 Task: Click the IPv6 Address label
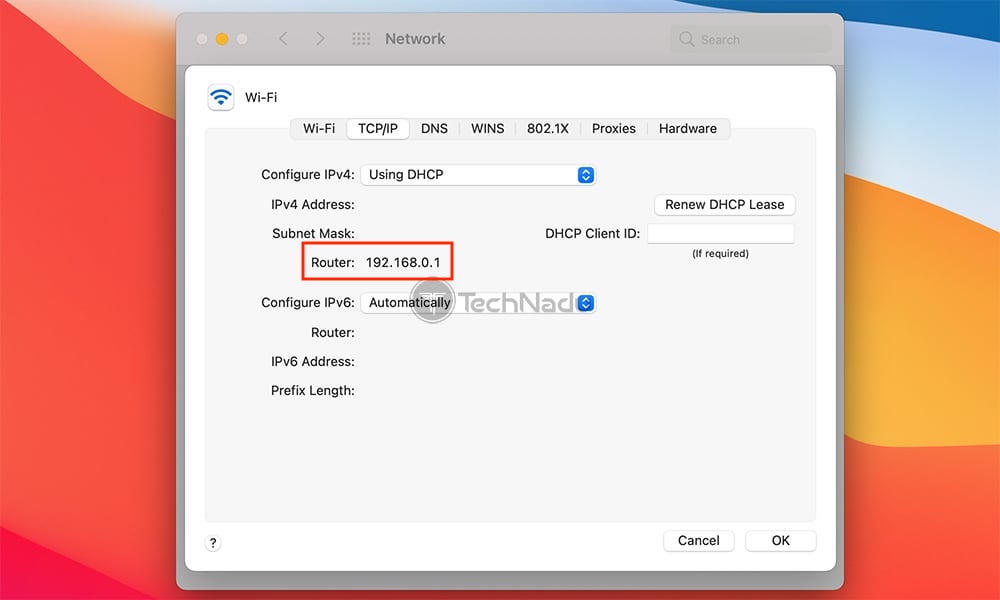[312, 362]
